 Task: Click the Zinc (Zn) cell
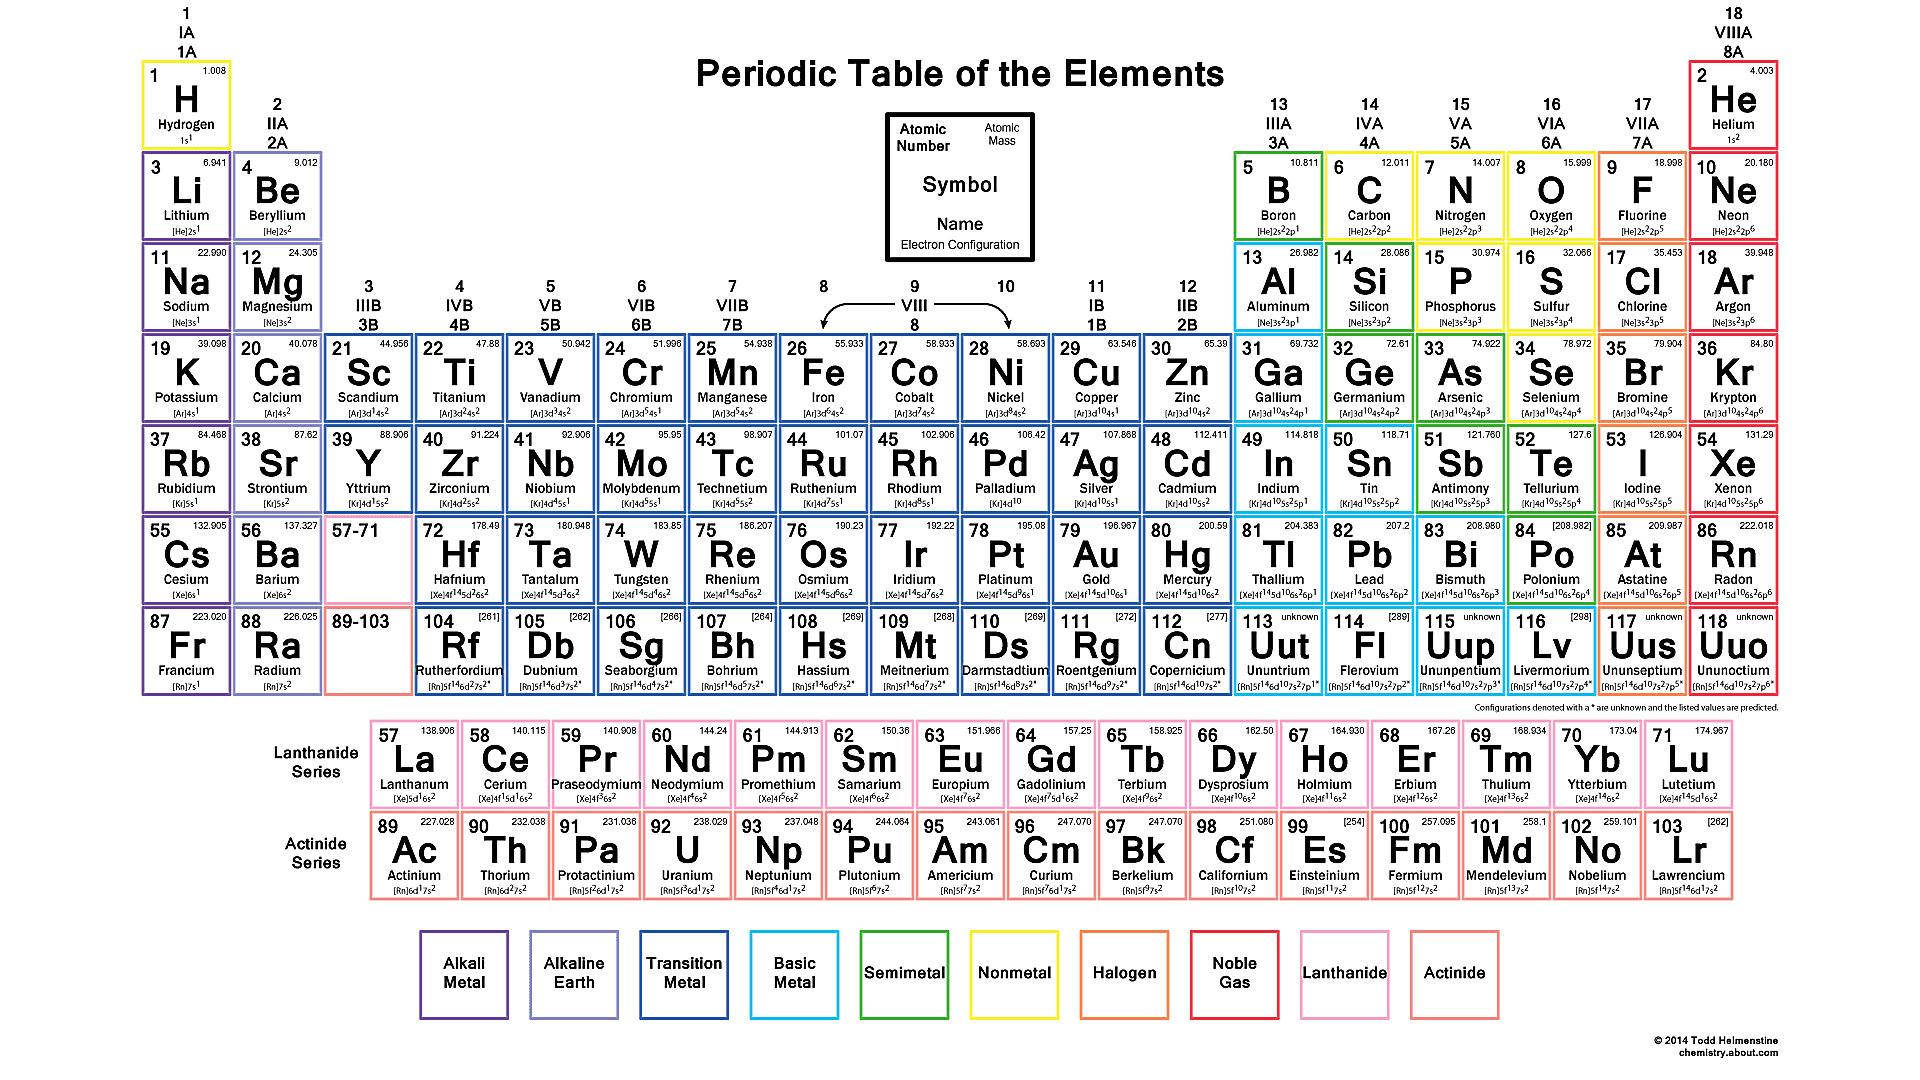coord(1187,378)
